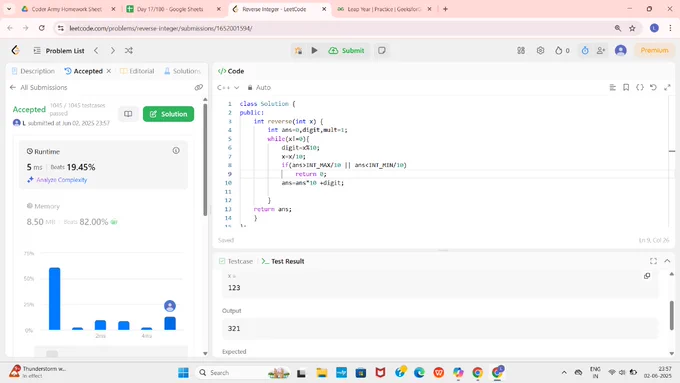Open LeetCode settings gear
Image resolution: width=680 pixels, height=383 pixels.
click(x=540, y=51)
